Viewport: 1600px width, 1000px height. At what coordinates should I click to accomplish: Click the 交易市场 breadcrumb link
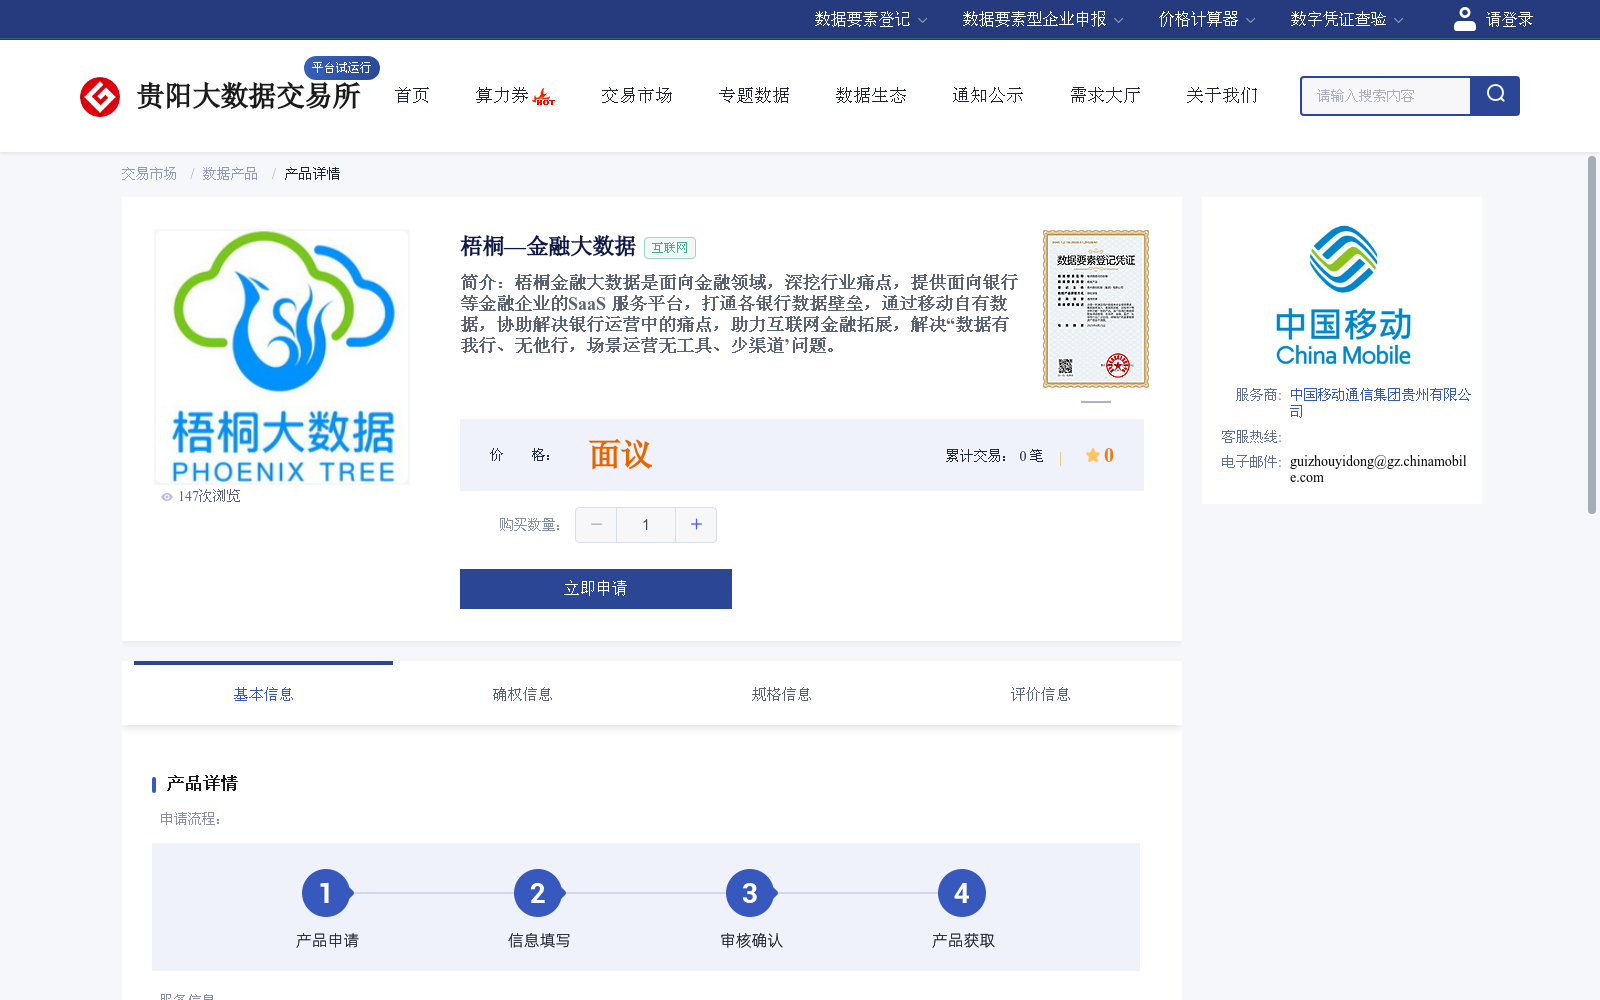coord(149,174)
